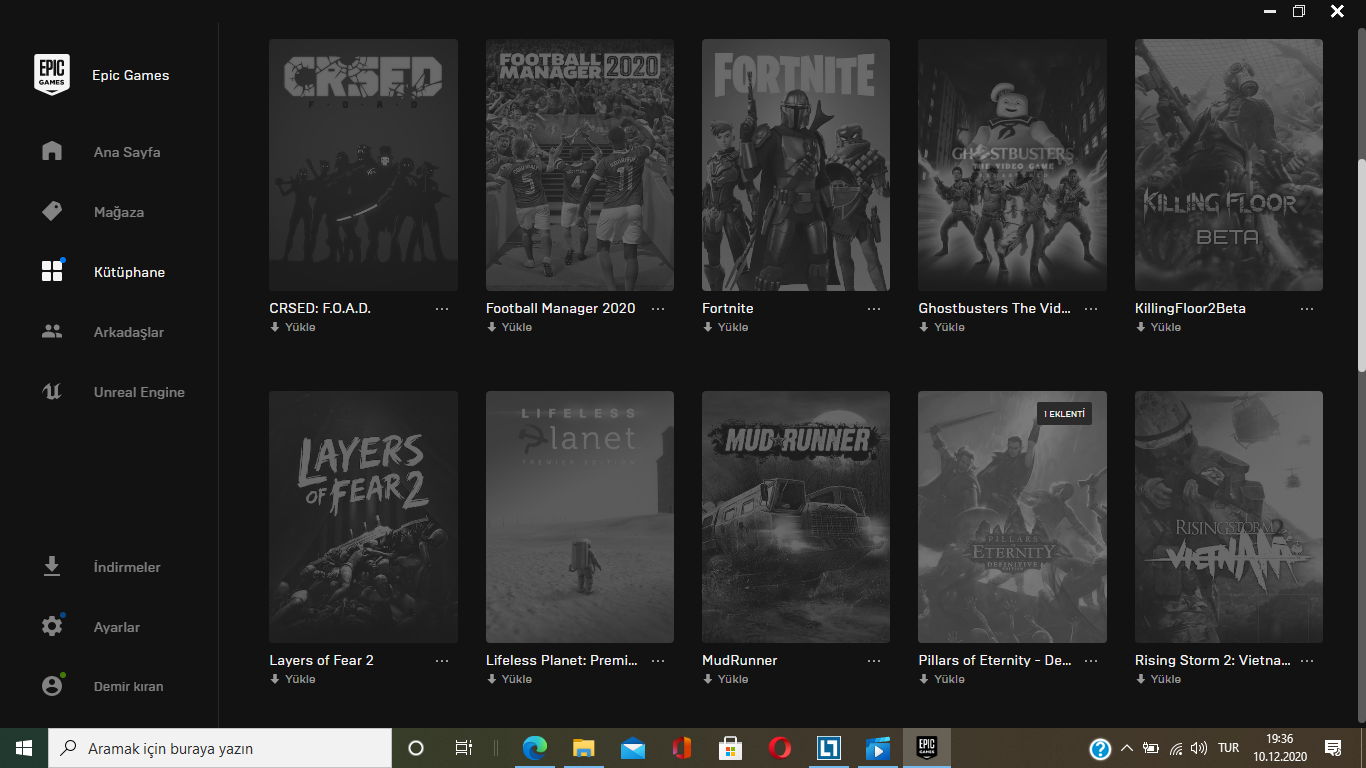Viewport: 1366px width, 768px height.
Task: Click the Windows taskbar search box
Action: pos(220,748)
